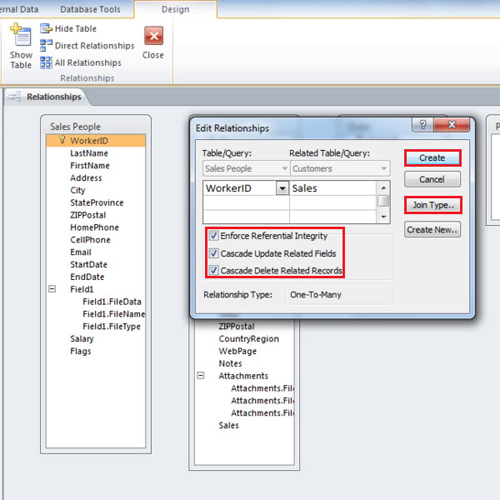The image size is (500, 500).
Task: Open the Show Table icon
Action: 21,35
